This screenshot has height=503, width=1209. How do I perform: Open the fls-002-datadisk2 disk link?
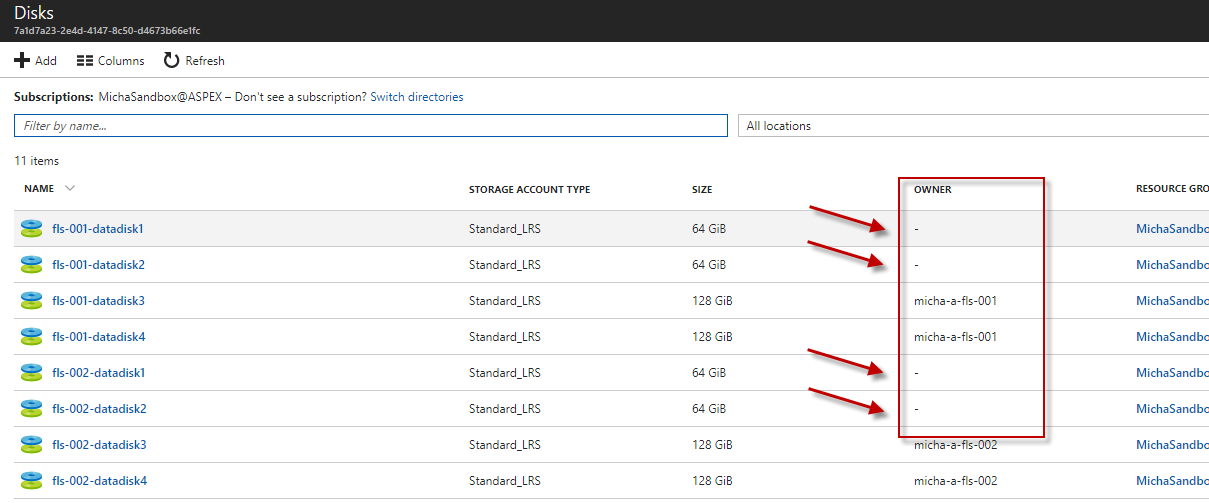coord(98,409)
